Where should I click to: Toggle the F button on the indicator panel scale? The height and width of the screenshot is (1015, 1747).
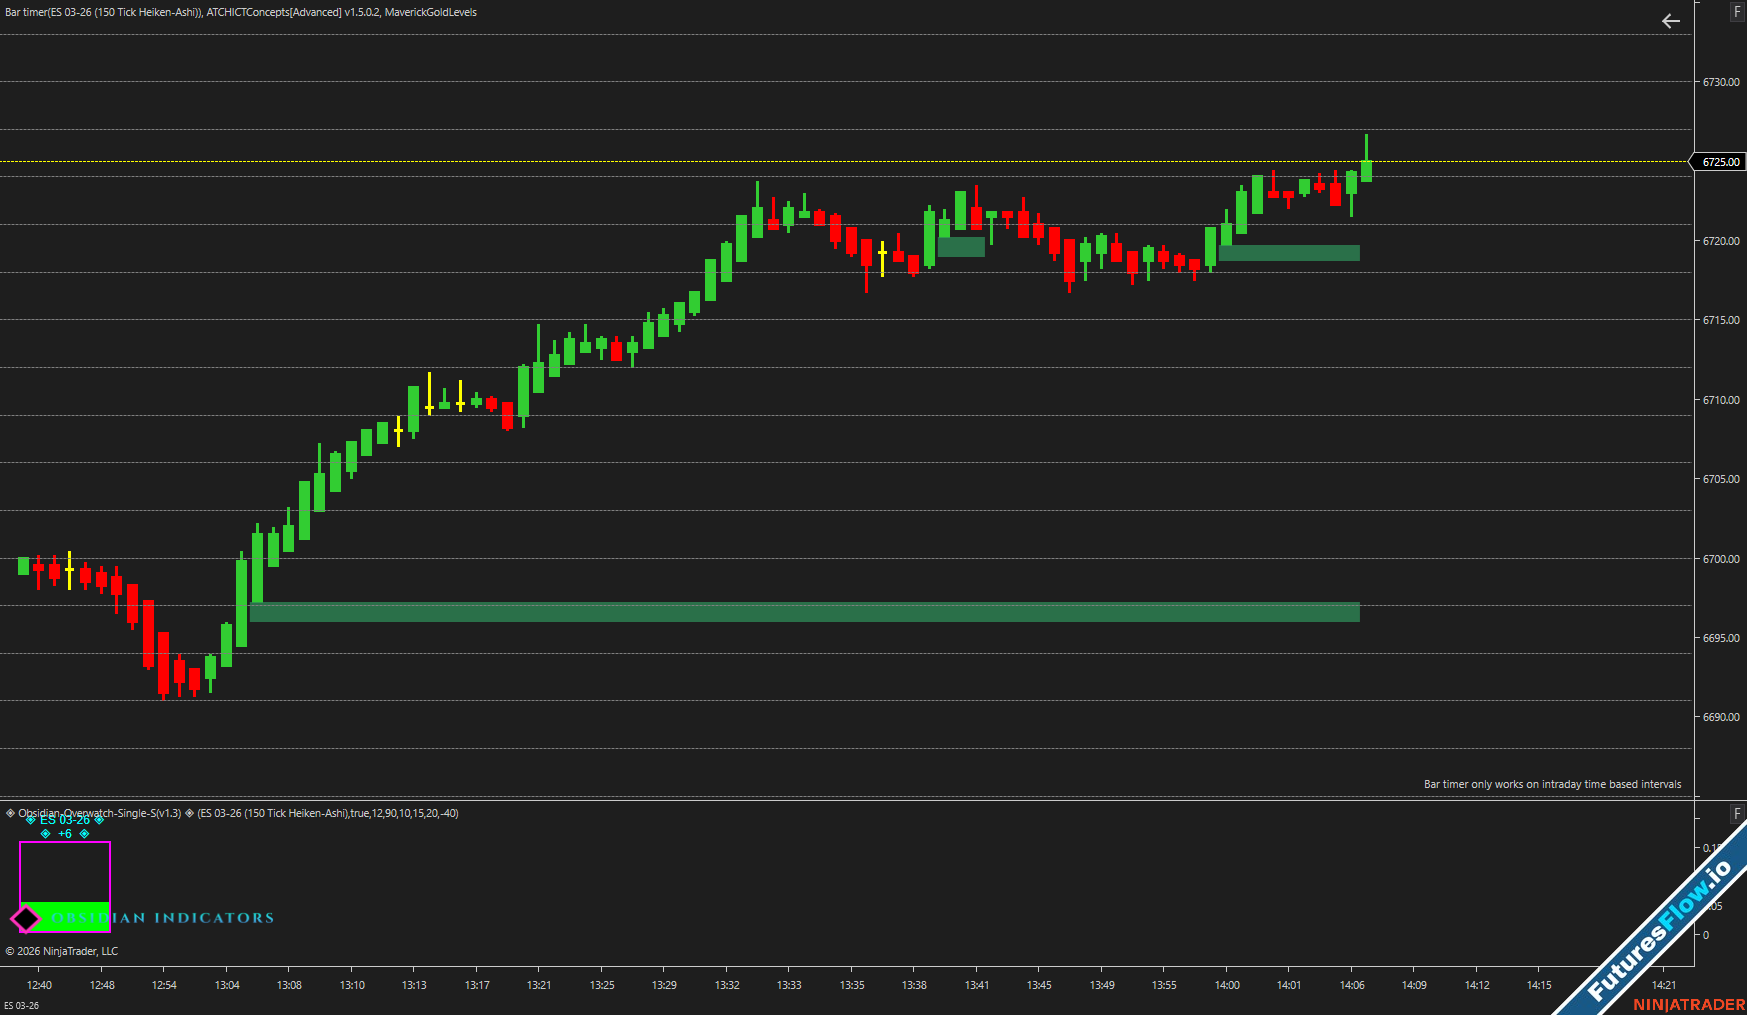[x=1737, y=813]
